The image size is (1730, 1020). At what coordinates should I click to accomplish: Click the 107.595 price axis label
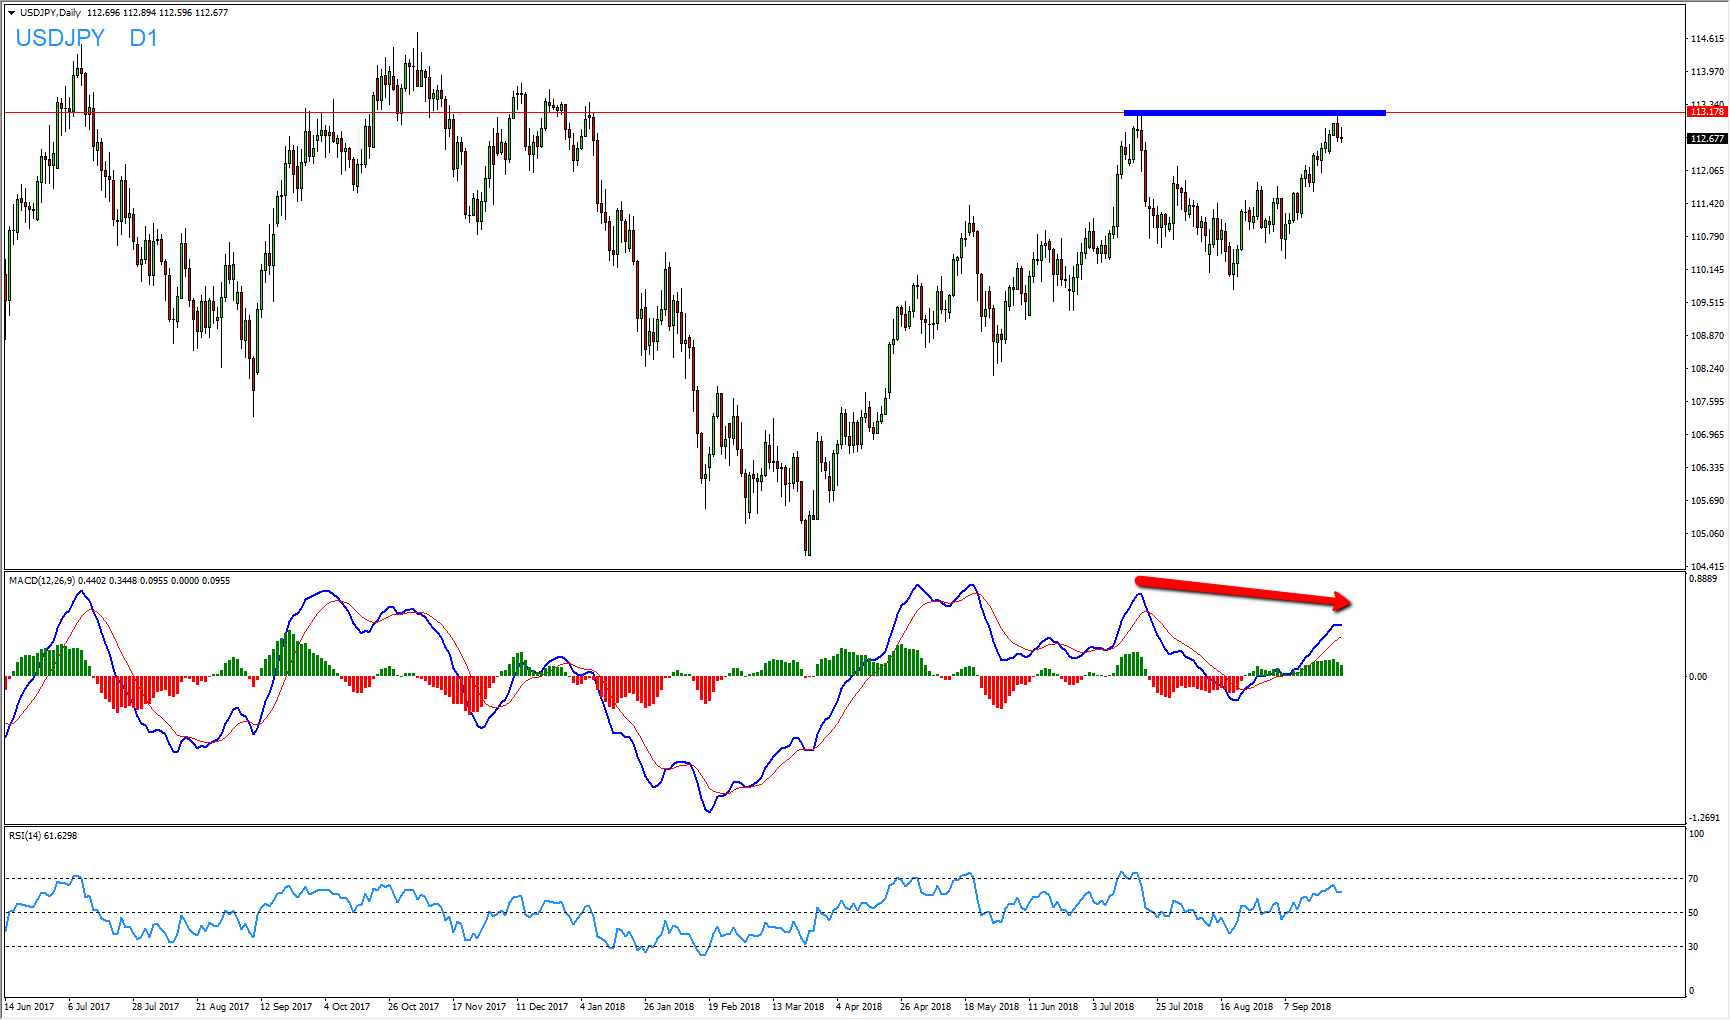pyautogui.click(x=1707, y=402)
